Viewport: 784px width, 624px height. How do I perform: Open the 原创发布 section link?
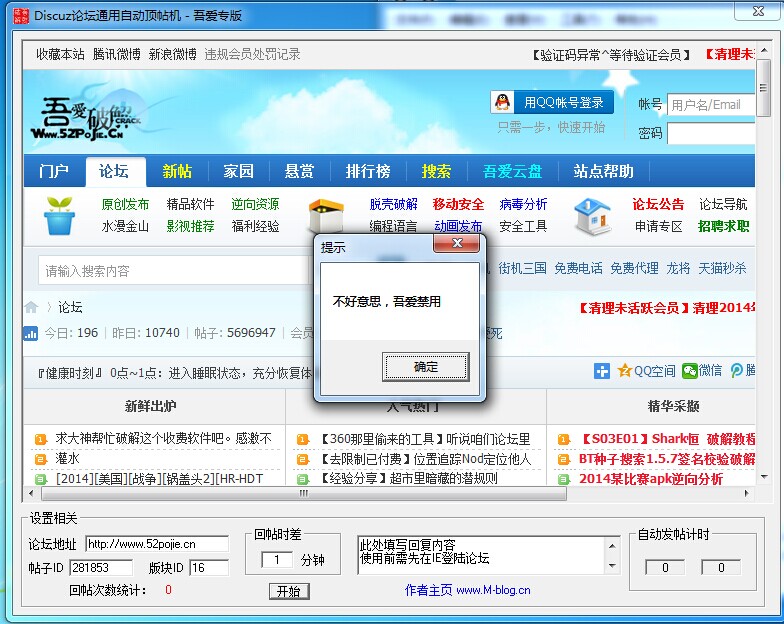[x=125, y=204]
